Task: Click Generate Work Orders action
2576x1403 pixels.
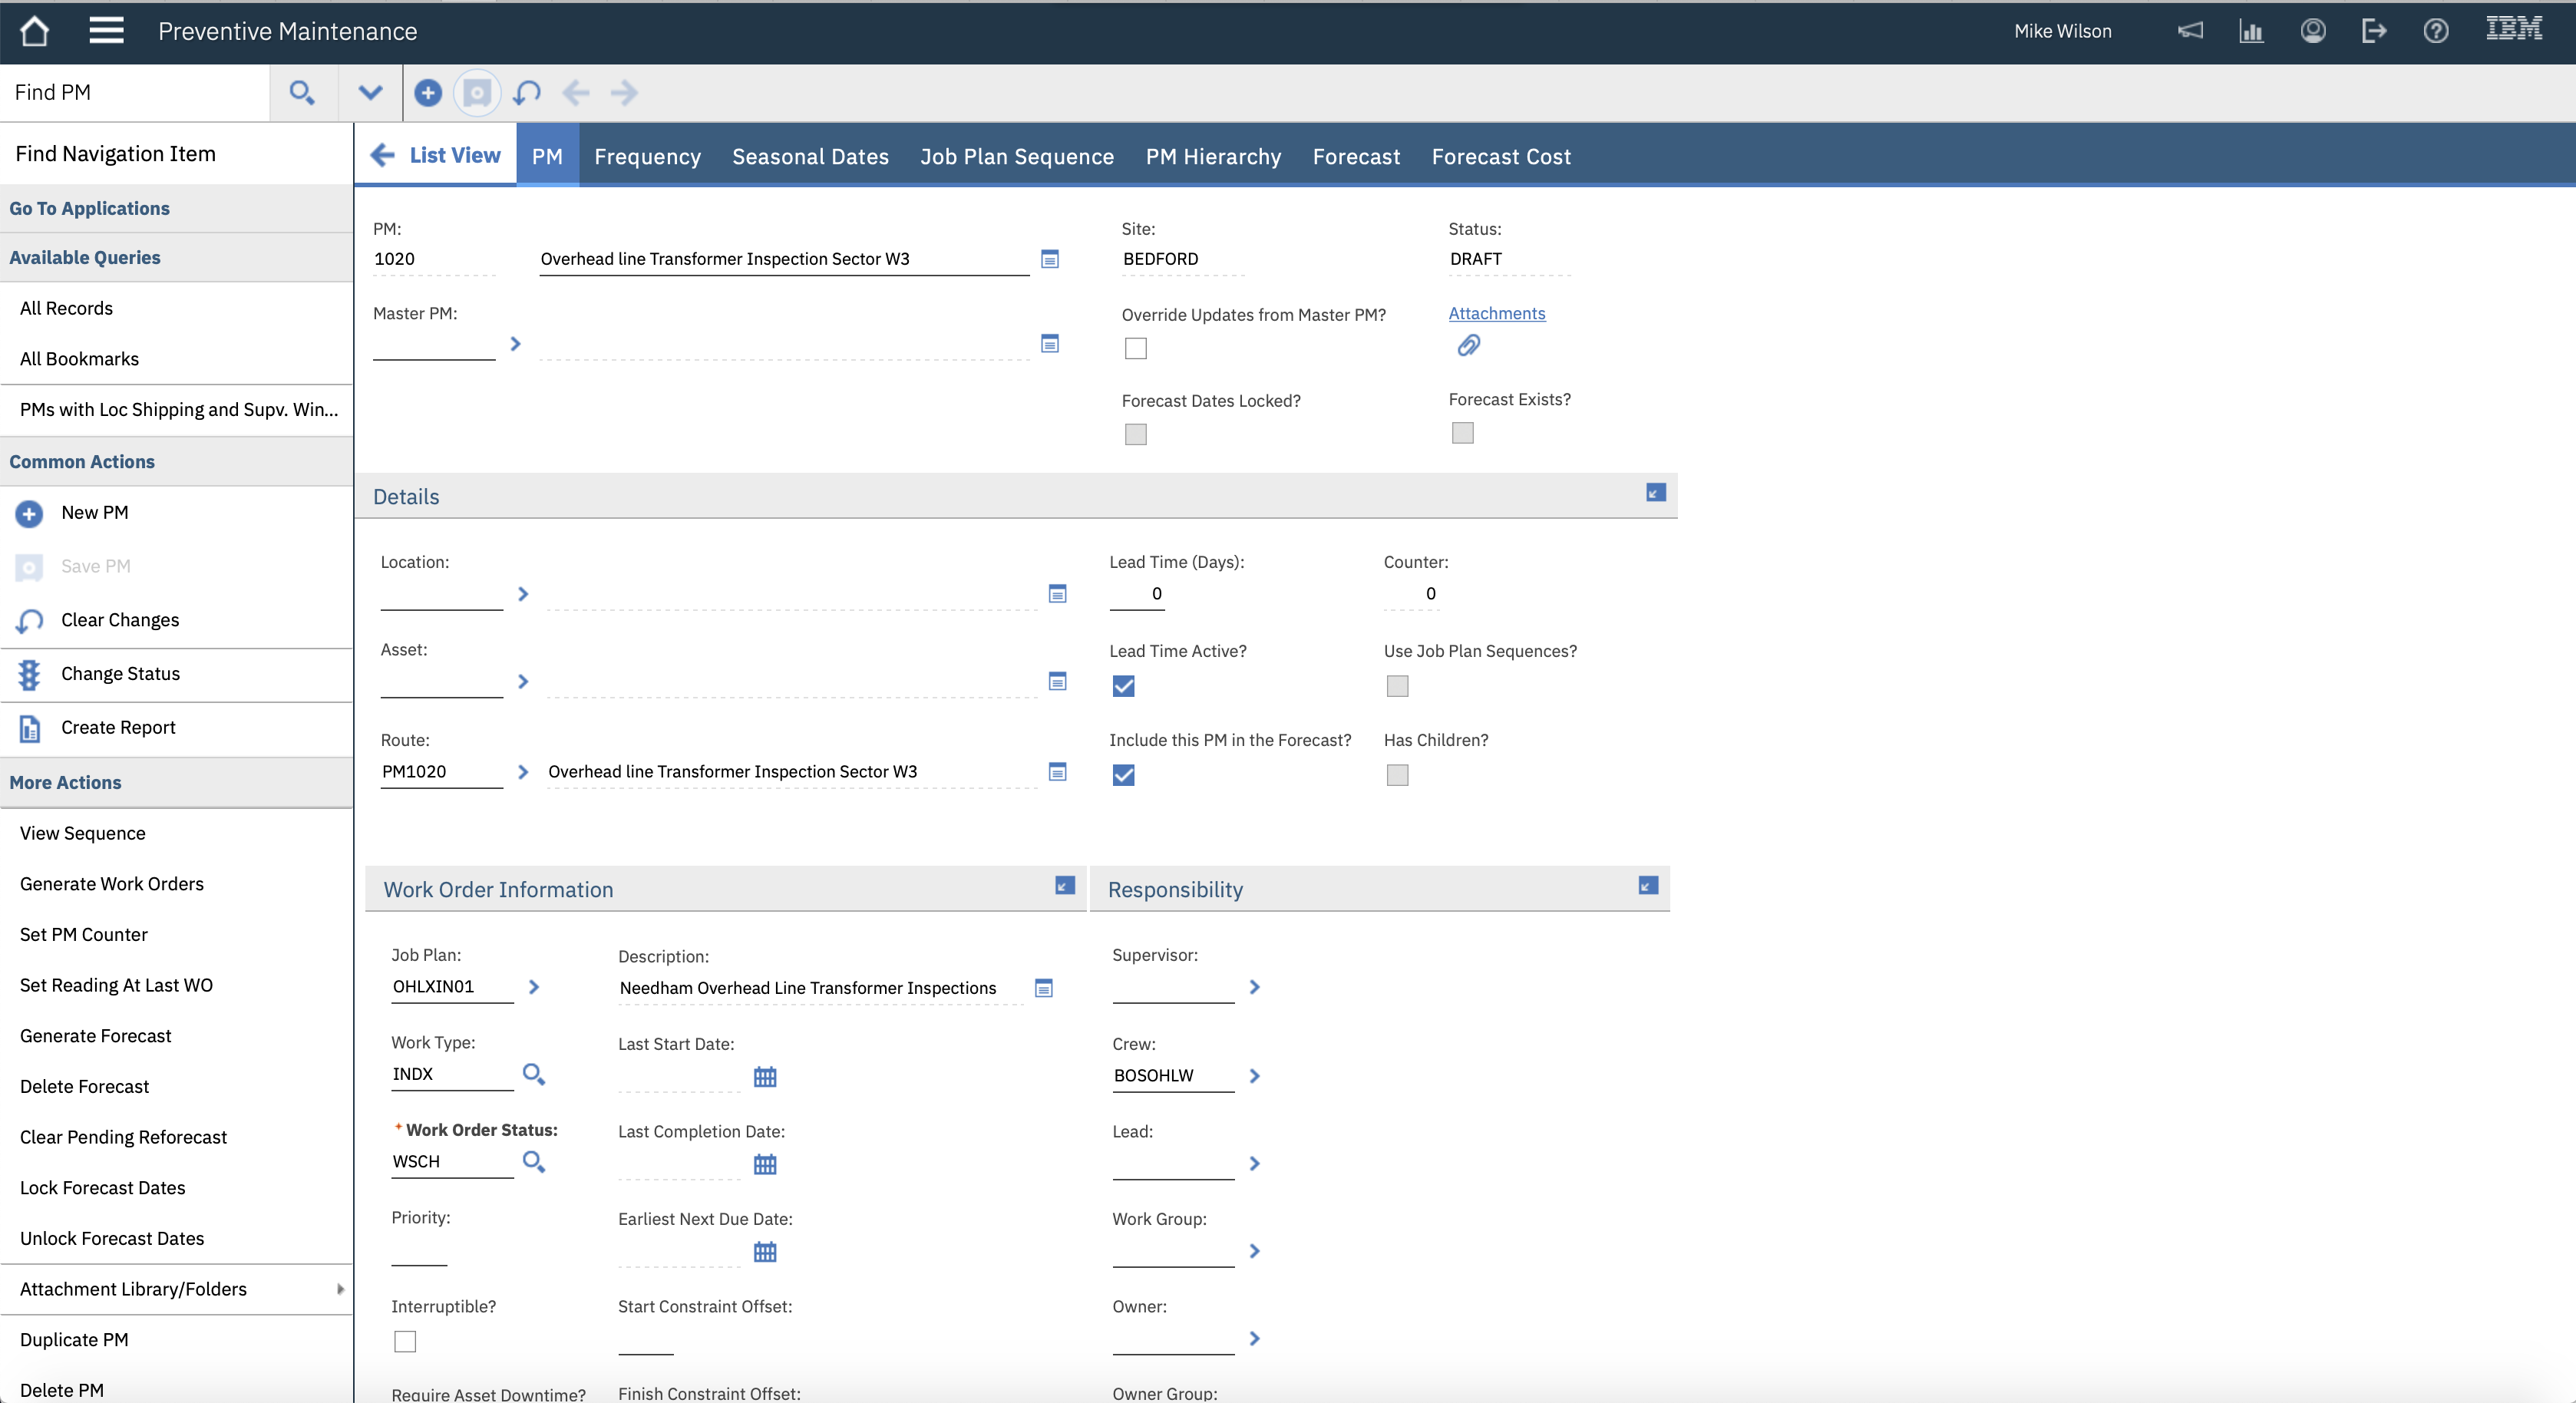Action: coord(111,884)
